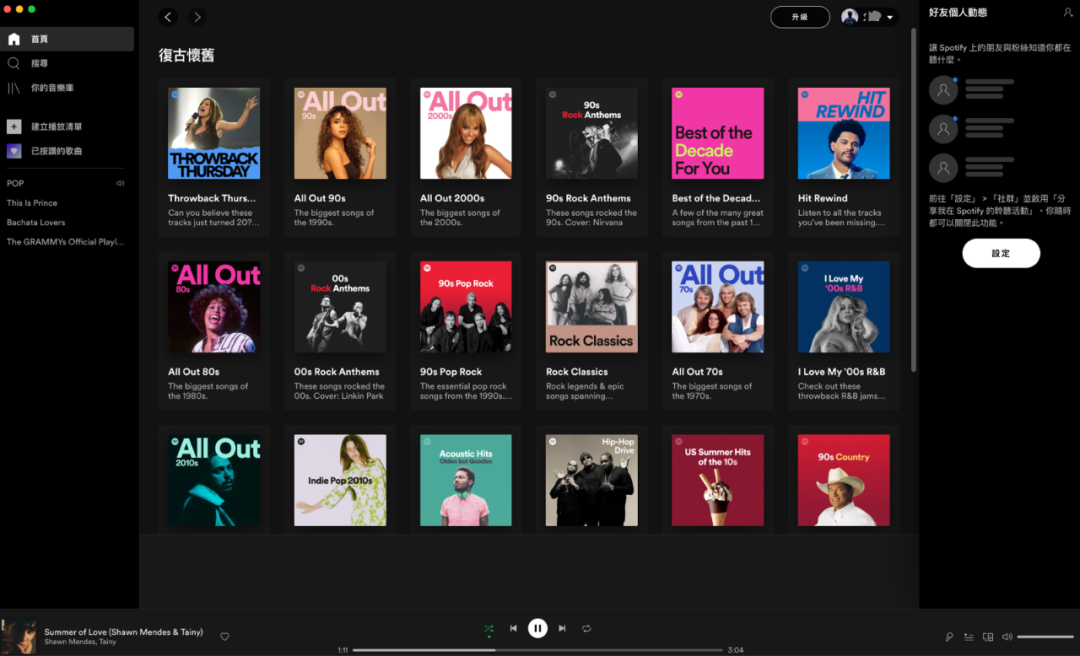Pause the currently playing track
Image resolution: width=1080 pixels, height=656 pixels.
(x=538, y=628)
